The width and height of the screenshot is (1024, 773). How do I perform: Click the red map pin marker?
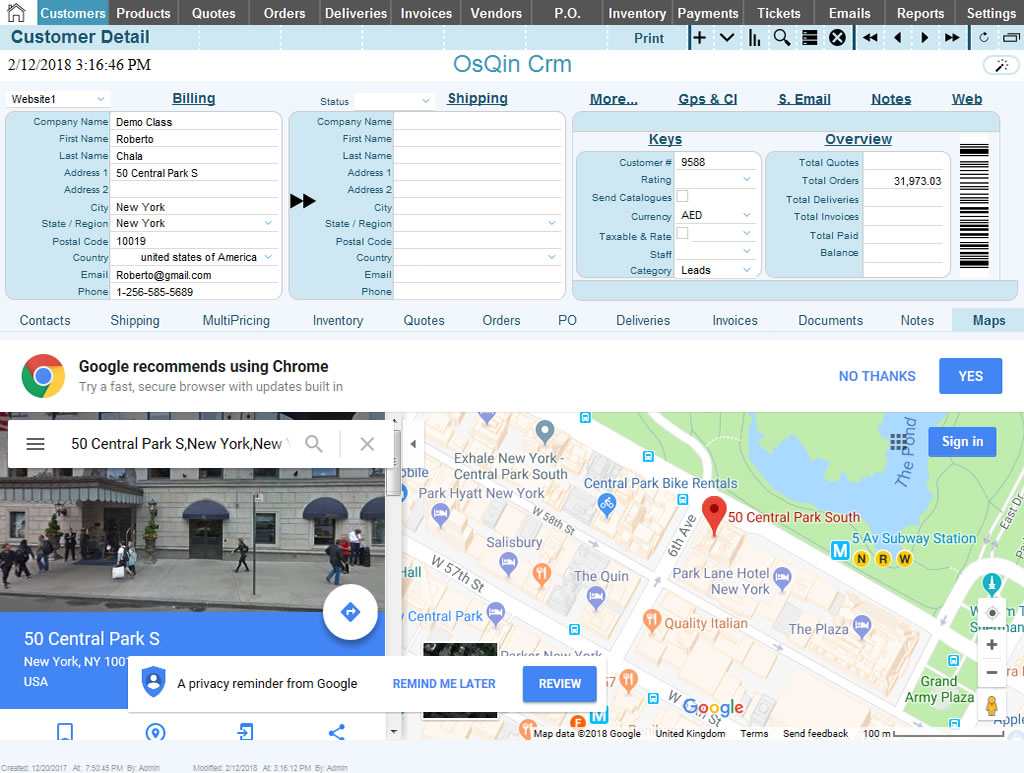[714, 516]
